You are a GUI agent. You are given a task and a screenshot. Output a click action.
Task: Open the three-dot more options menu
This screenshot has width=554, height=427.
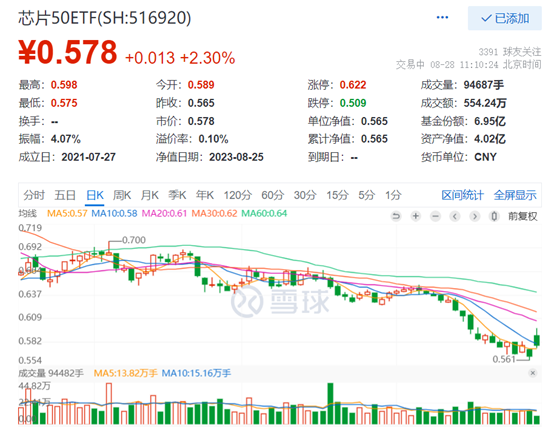[442, 17]
